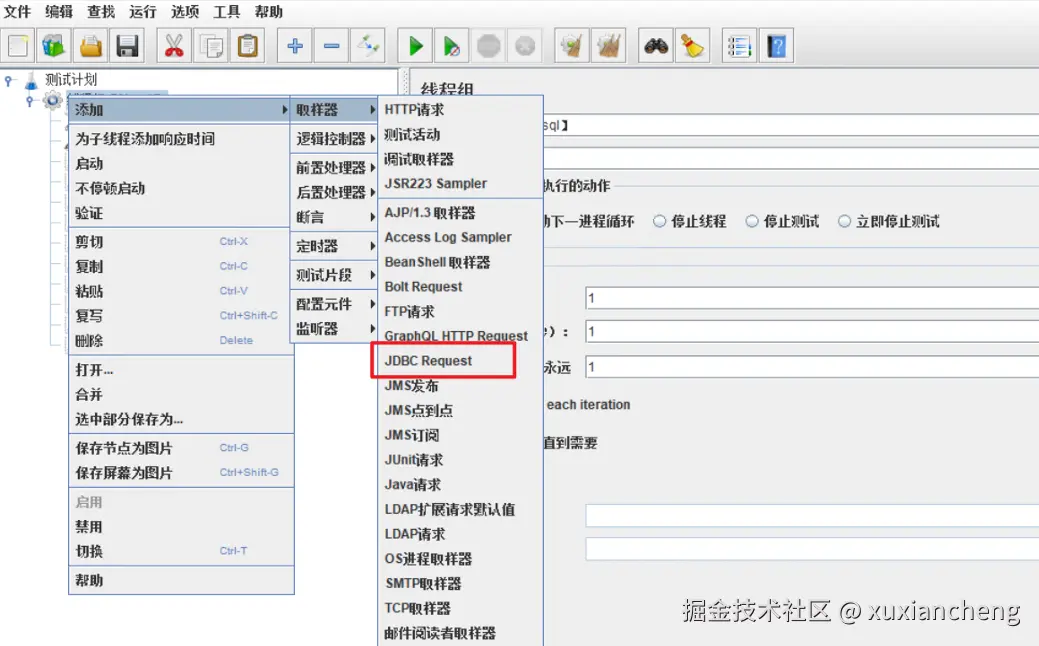The image size is (1039, 646).
Task: Collapse the 测试计划 tree node handle
Action: tap(8, 81)
